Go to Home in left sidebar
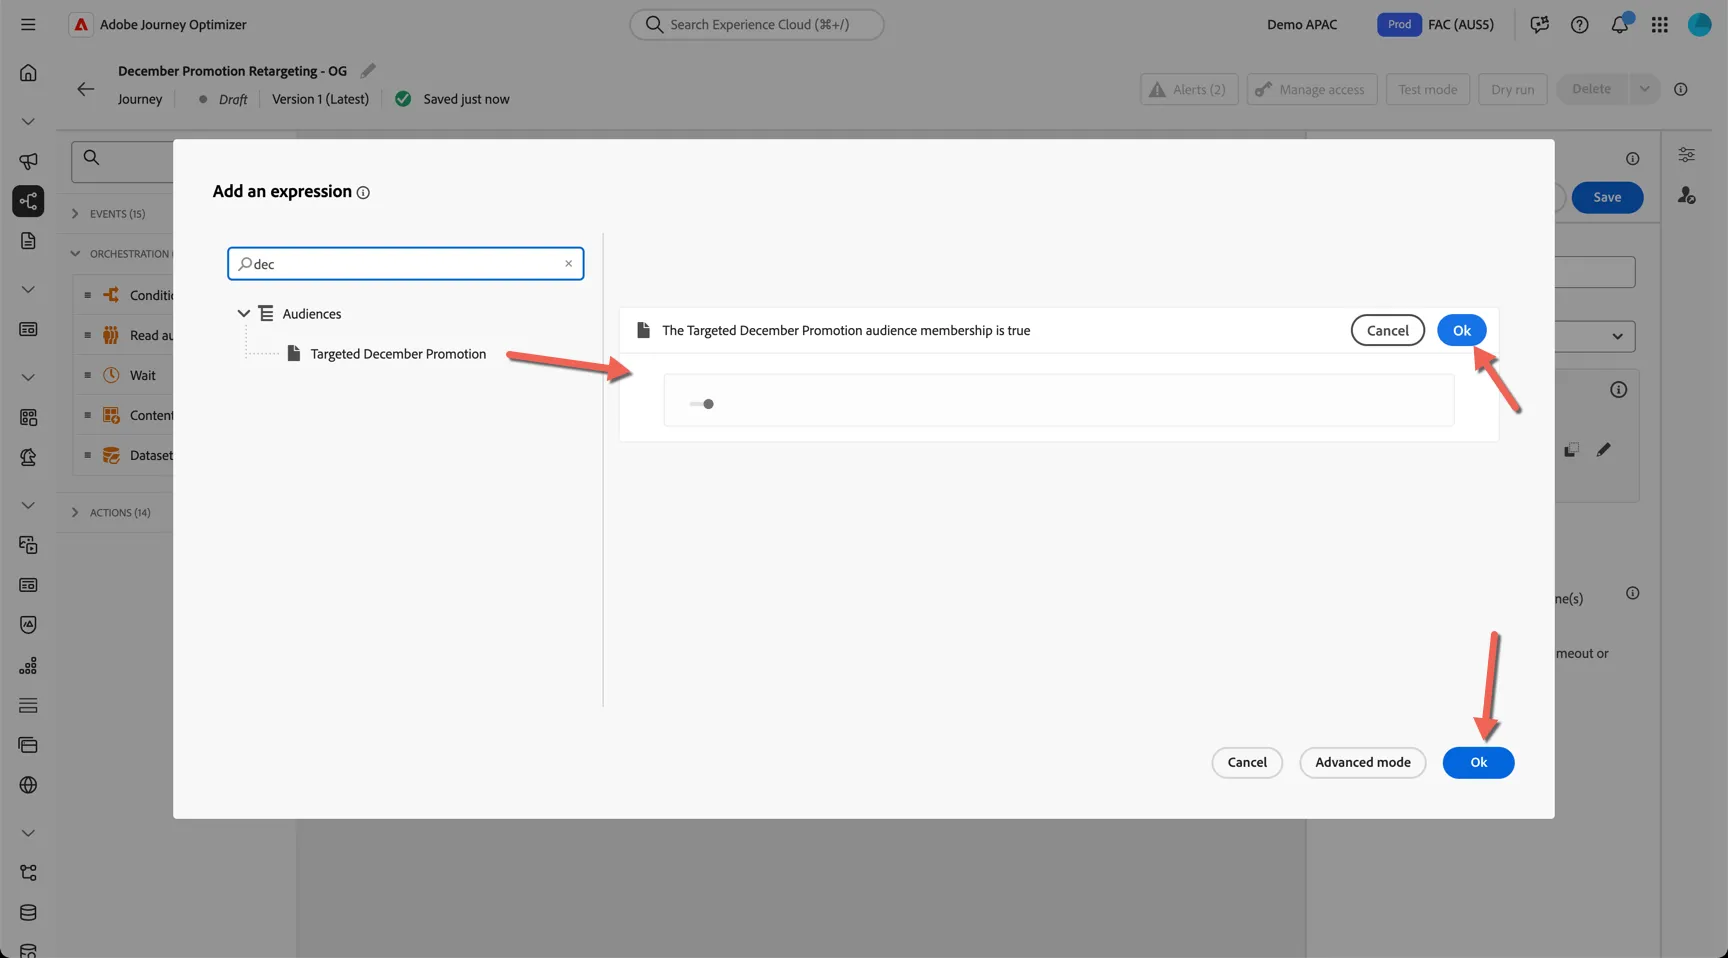The image size is (1728, 958). [28, 73]
